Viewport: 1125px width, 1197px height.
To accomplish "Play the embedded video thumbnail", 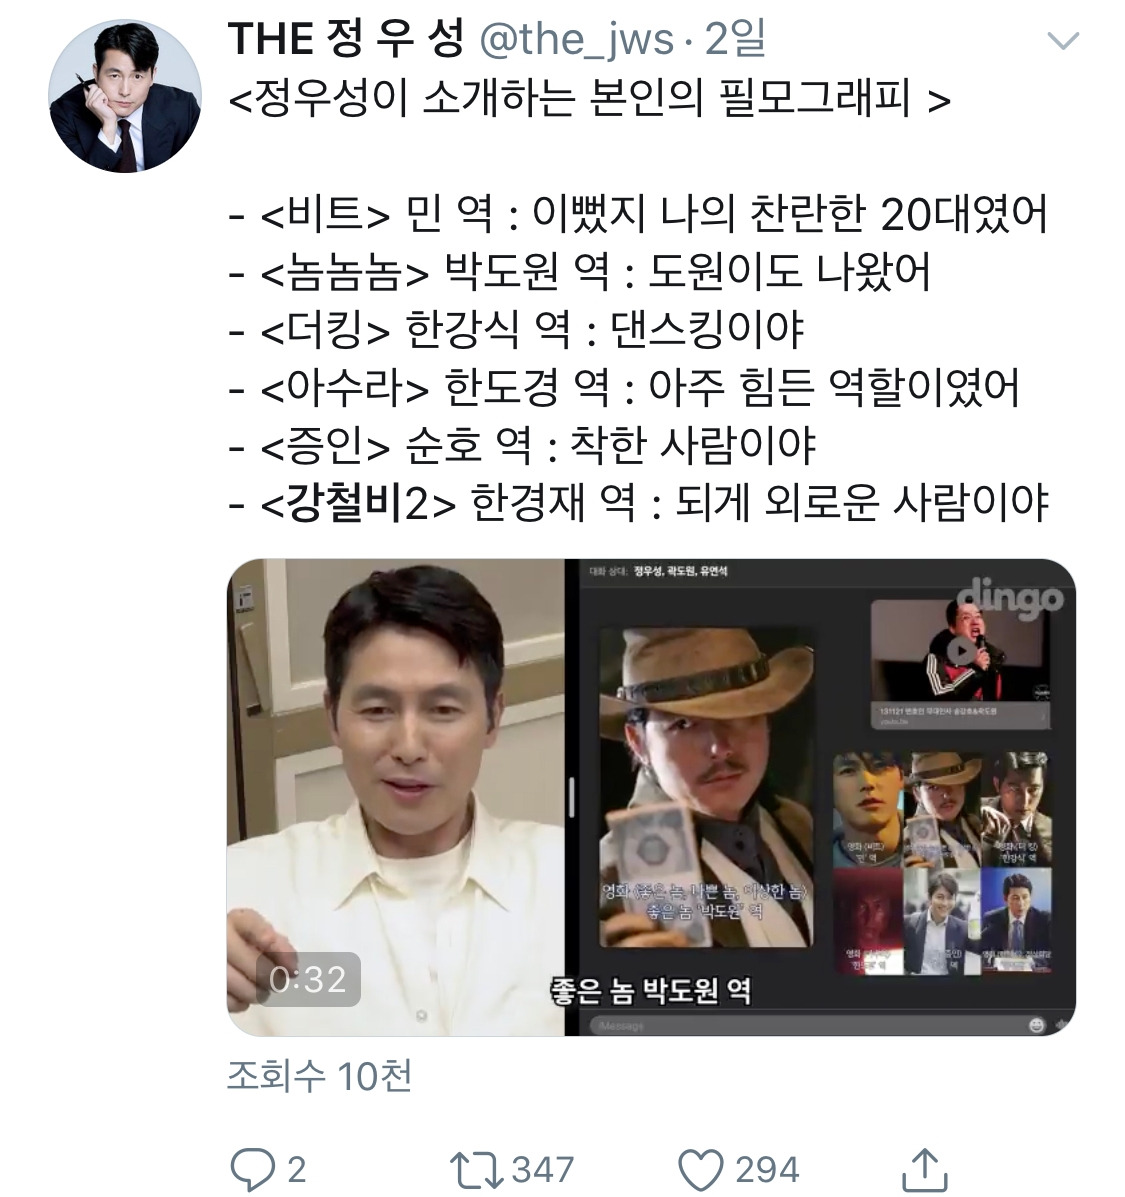I will tap(651, 797).
